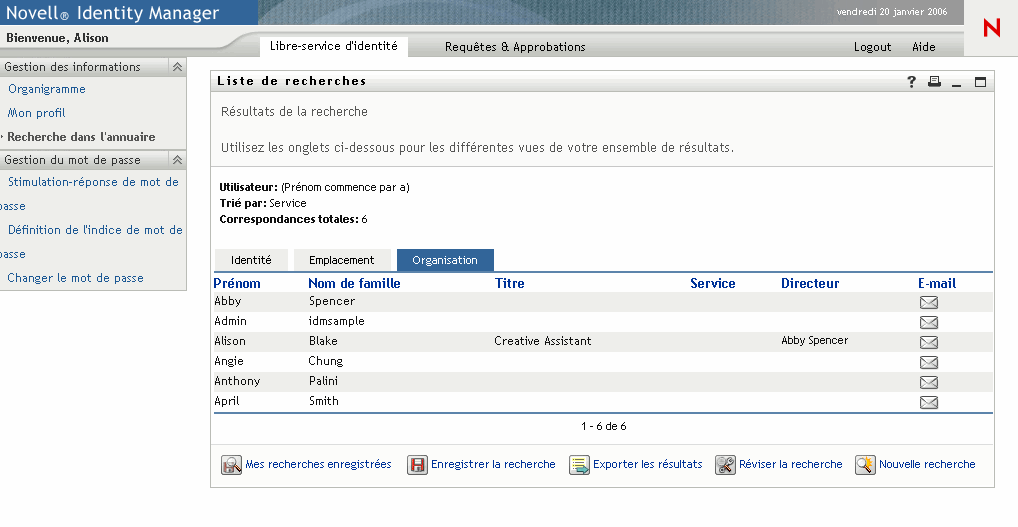Click the first name Alison in results
1018x527 pixels.
(230, 341)
